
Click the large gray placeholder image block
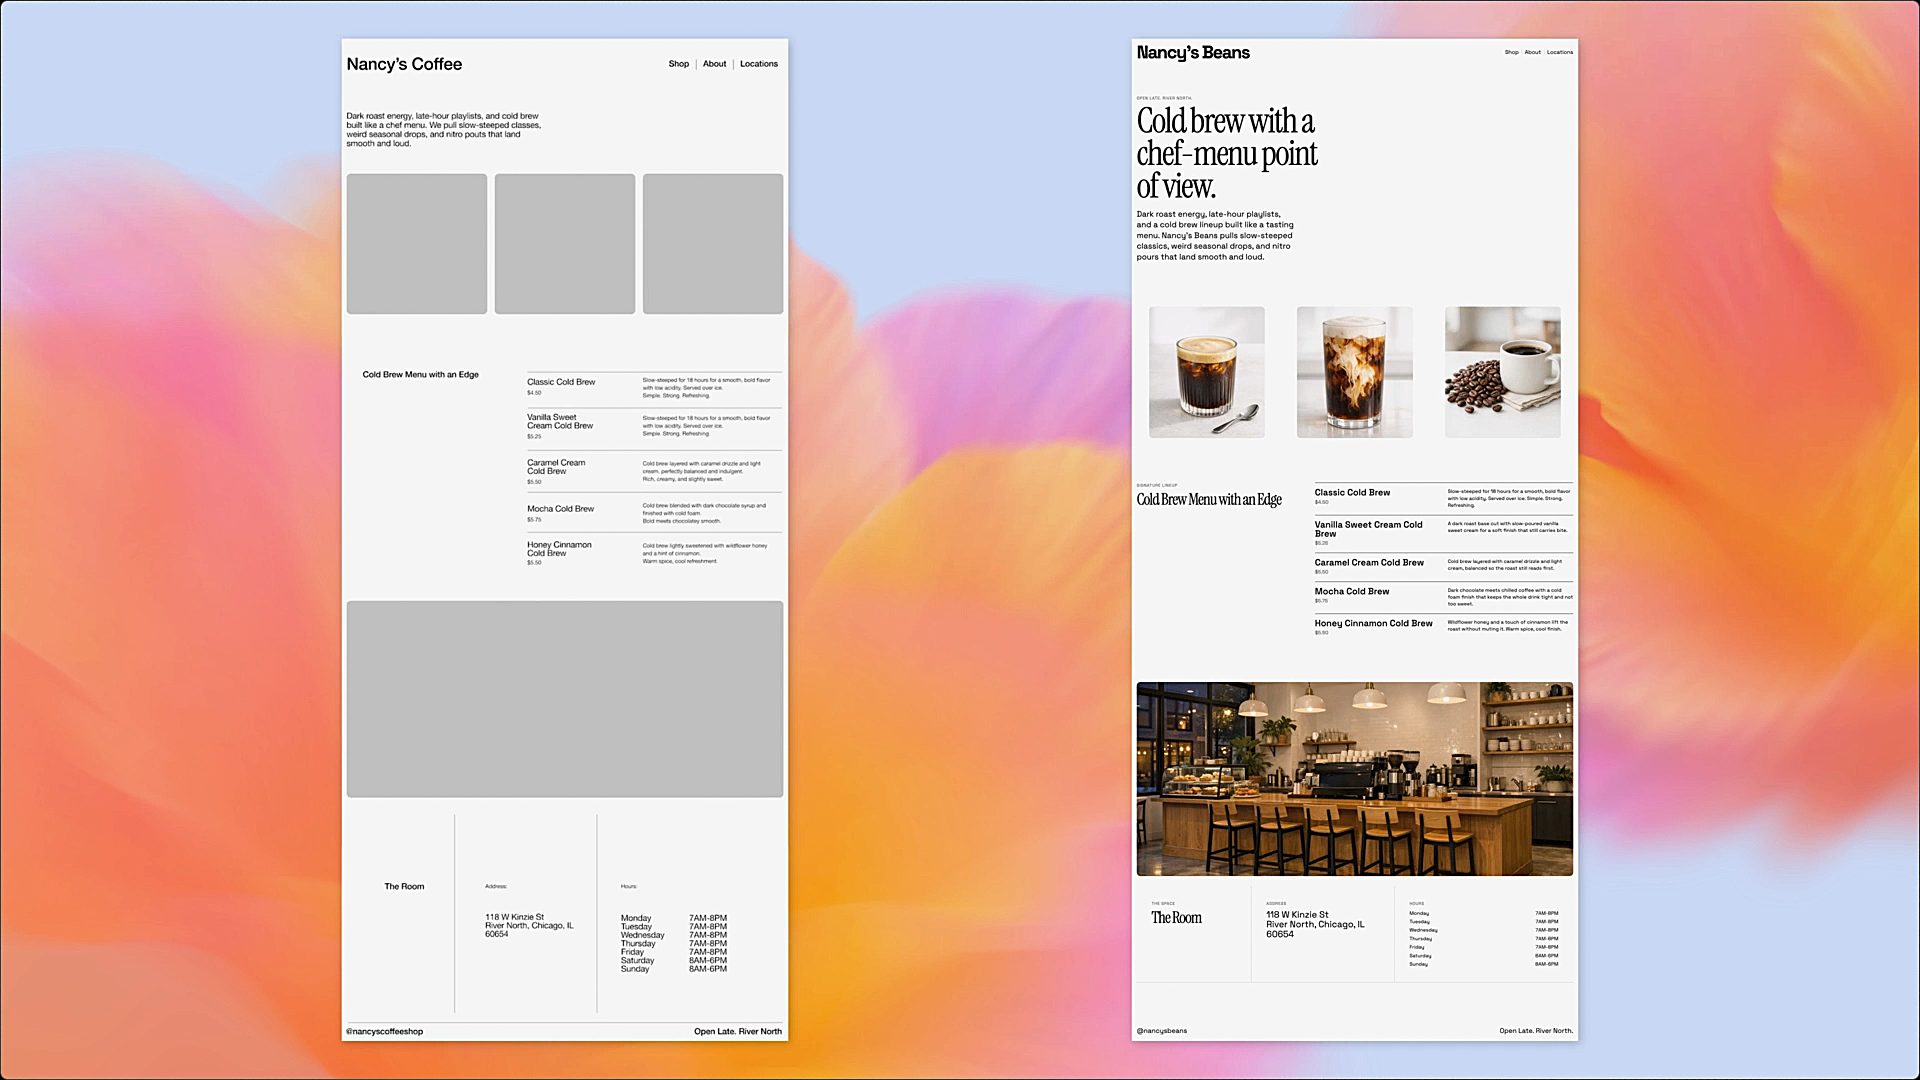(x=564, y=699)
